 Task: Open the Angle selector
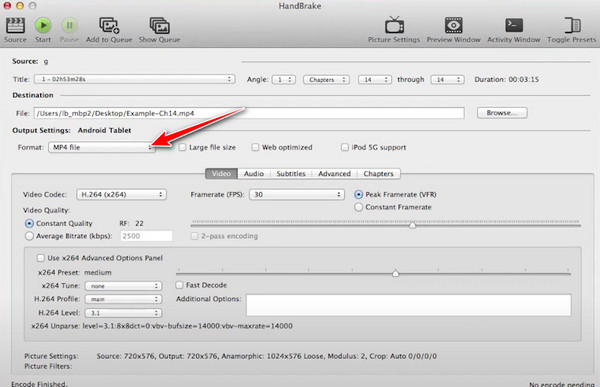pos(284,80)
